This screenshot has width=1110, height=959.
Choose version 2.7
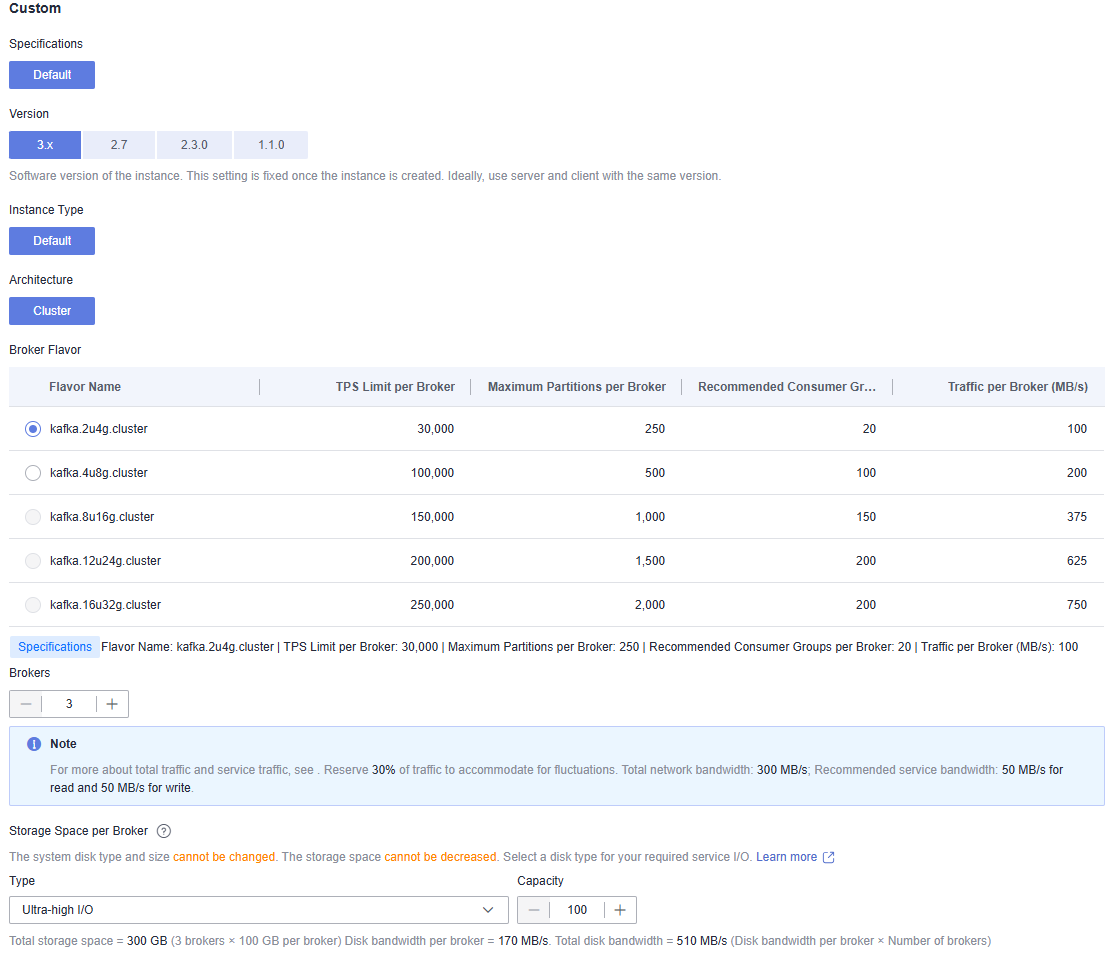pos(119,145)
